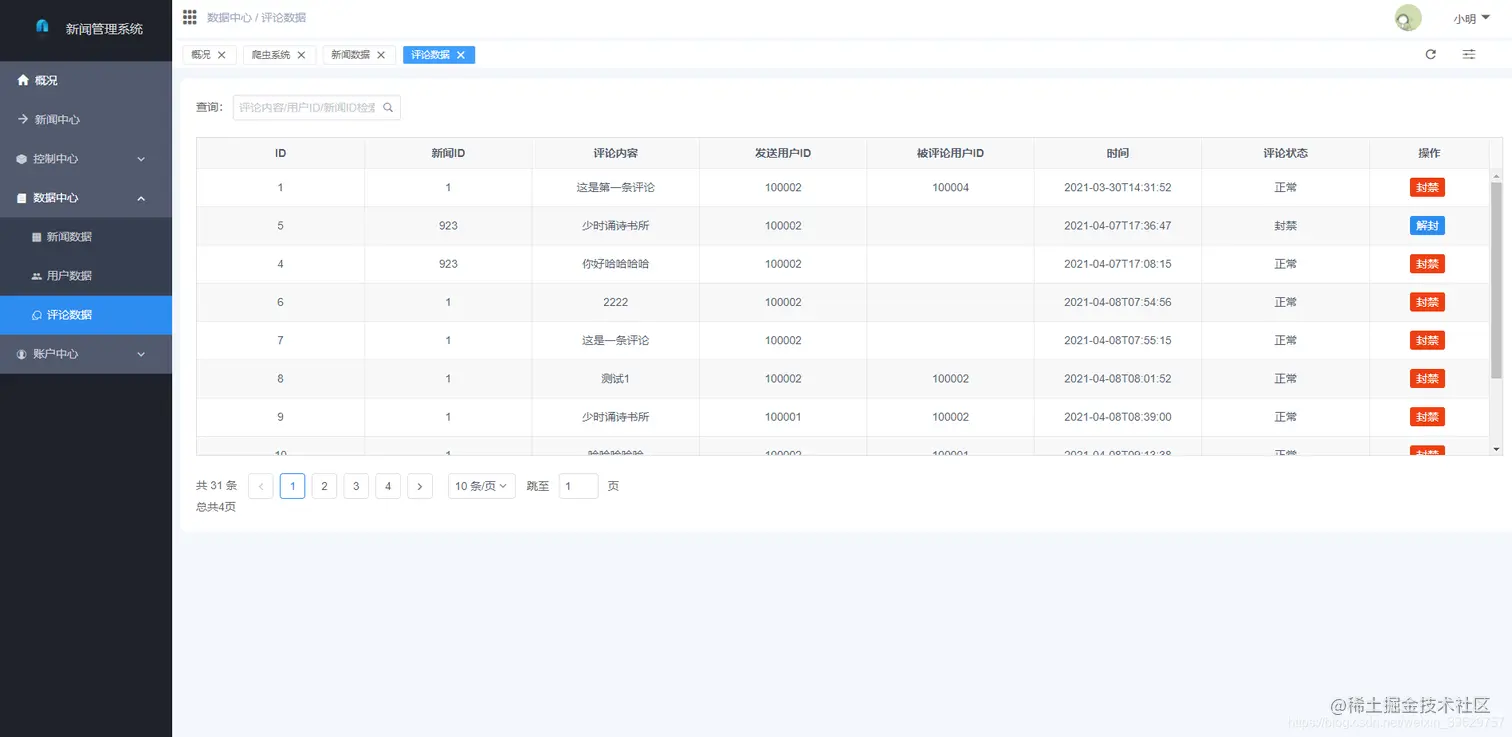This screenshot has height=737, width=1512.
Task: Open the 10 条/页 page size dropdown
Action: (x=482, y=486)
